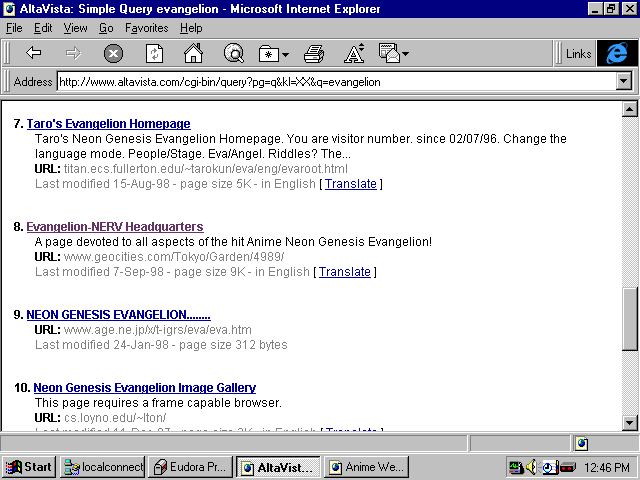Click the Fonts size icon
Image resolution: width=640 pixels, height=480 pixels.
coord(354,54)
